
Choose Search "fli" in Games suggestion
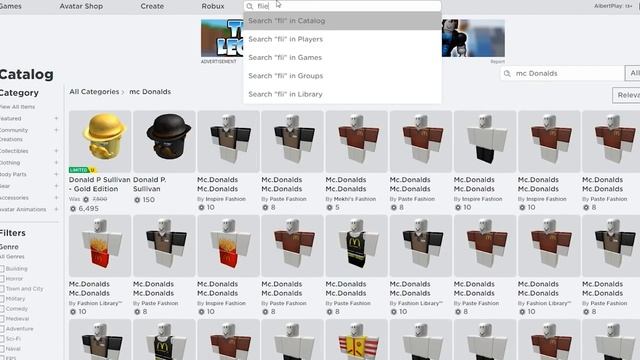tap(342, 58)
